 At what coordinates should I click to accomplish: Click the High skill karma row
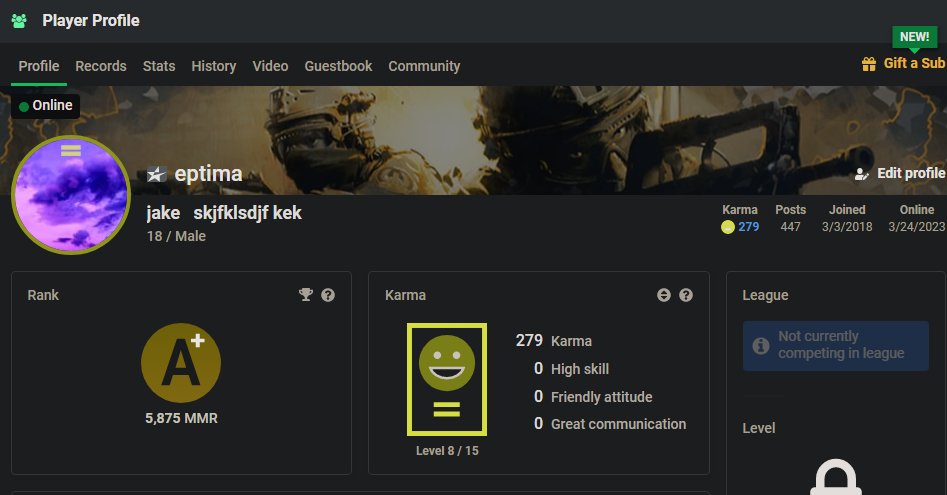coord(571,369)
